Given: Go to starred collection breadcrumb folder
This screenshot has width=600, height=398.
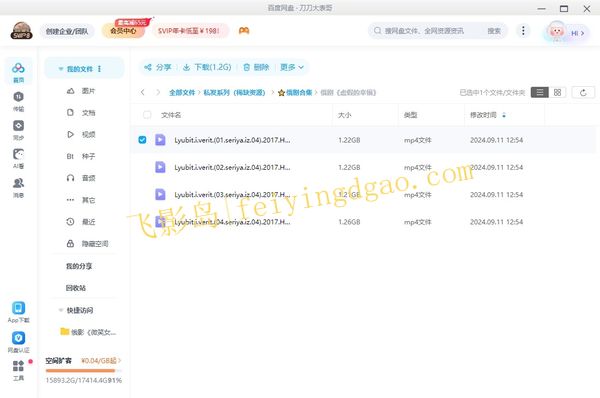Looking at the screenshot, I should click(x=295, y=92).
